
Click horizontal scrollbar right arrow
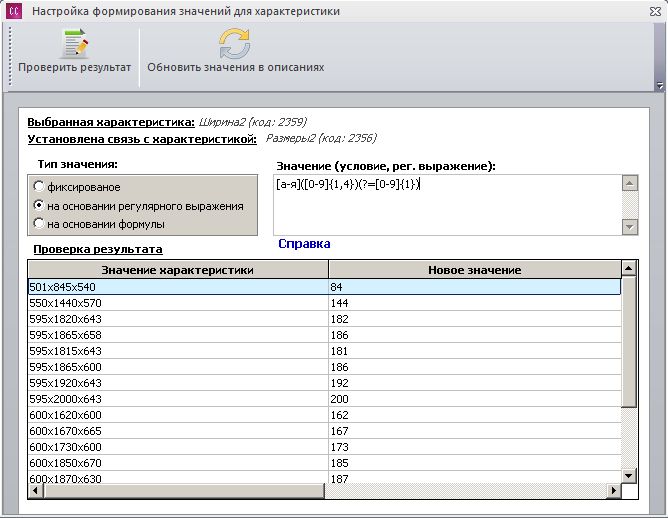coord(613,490)
